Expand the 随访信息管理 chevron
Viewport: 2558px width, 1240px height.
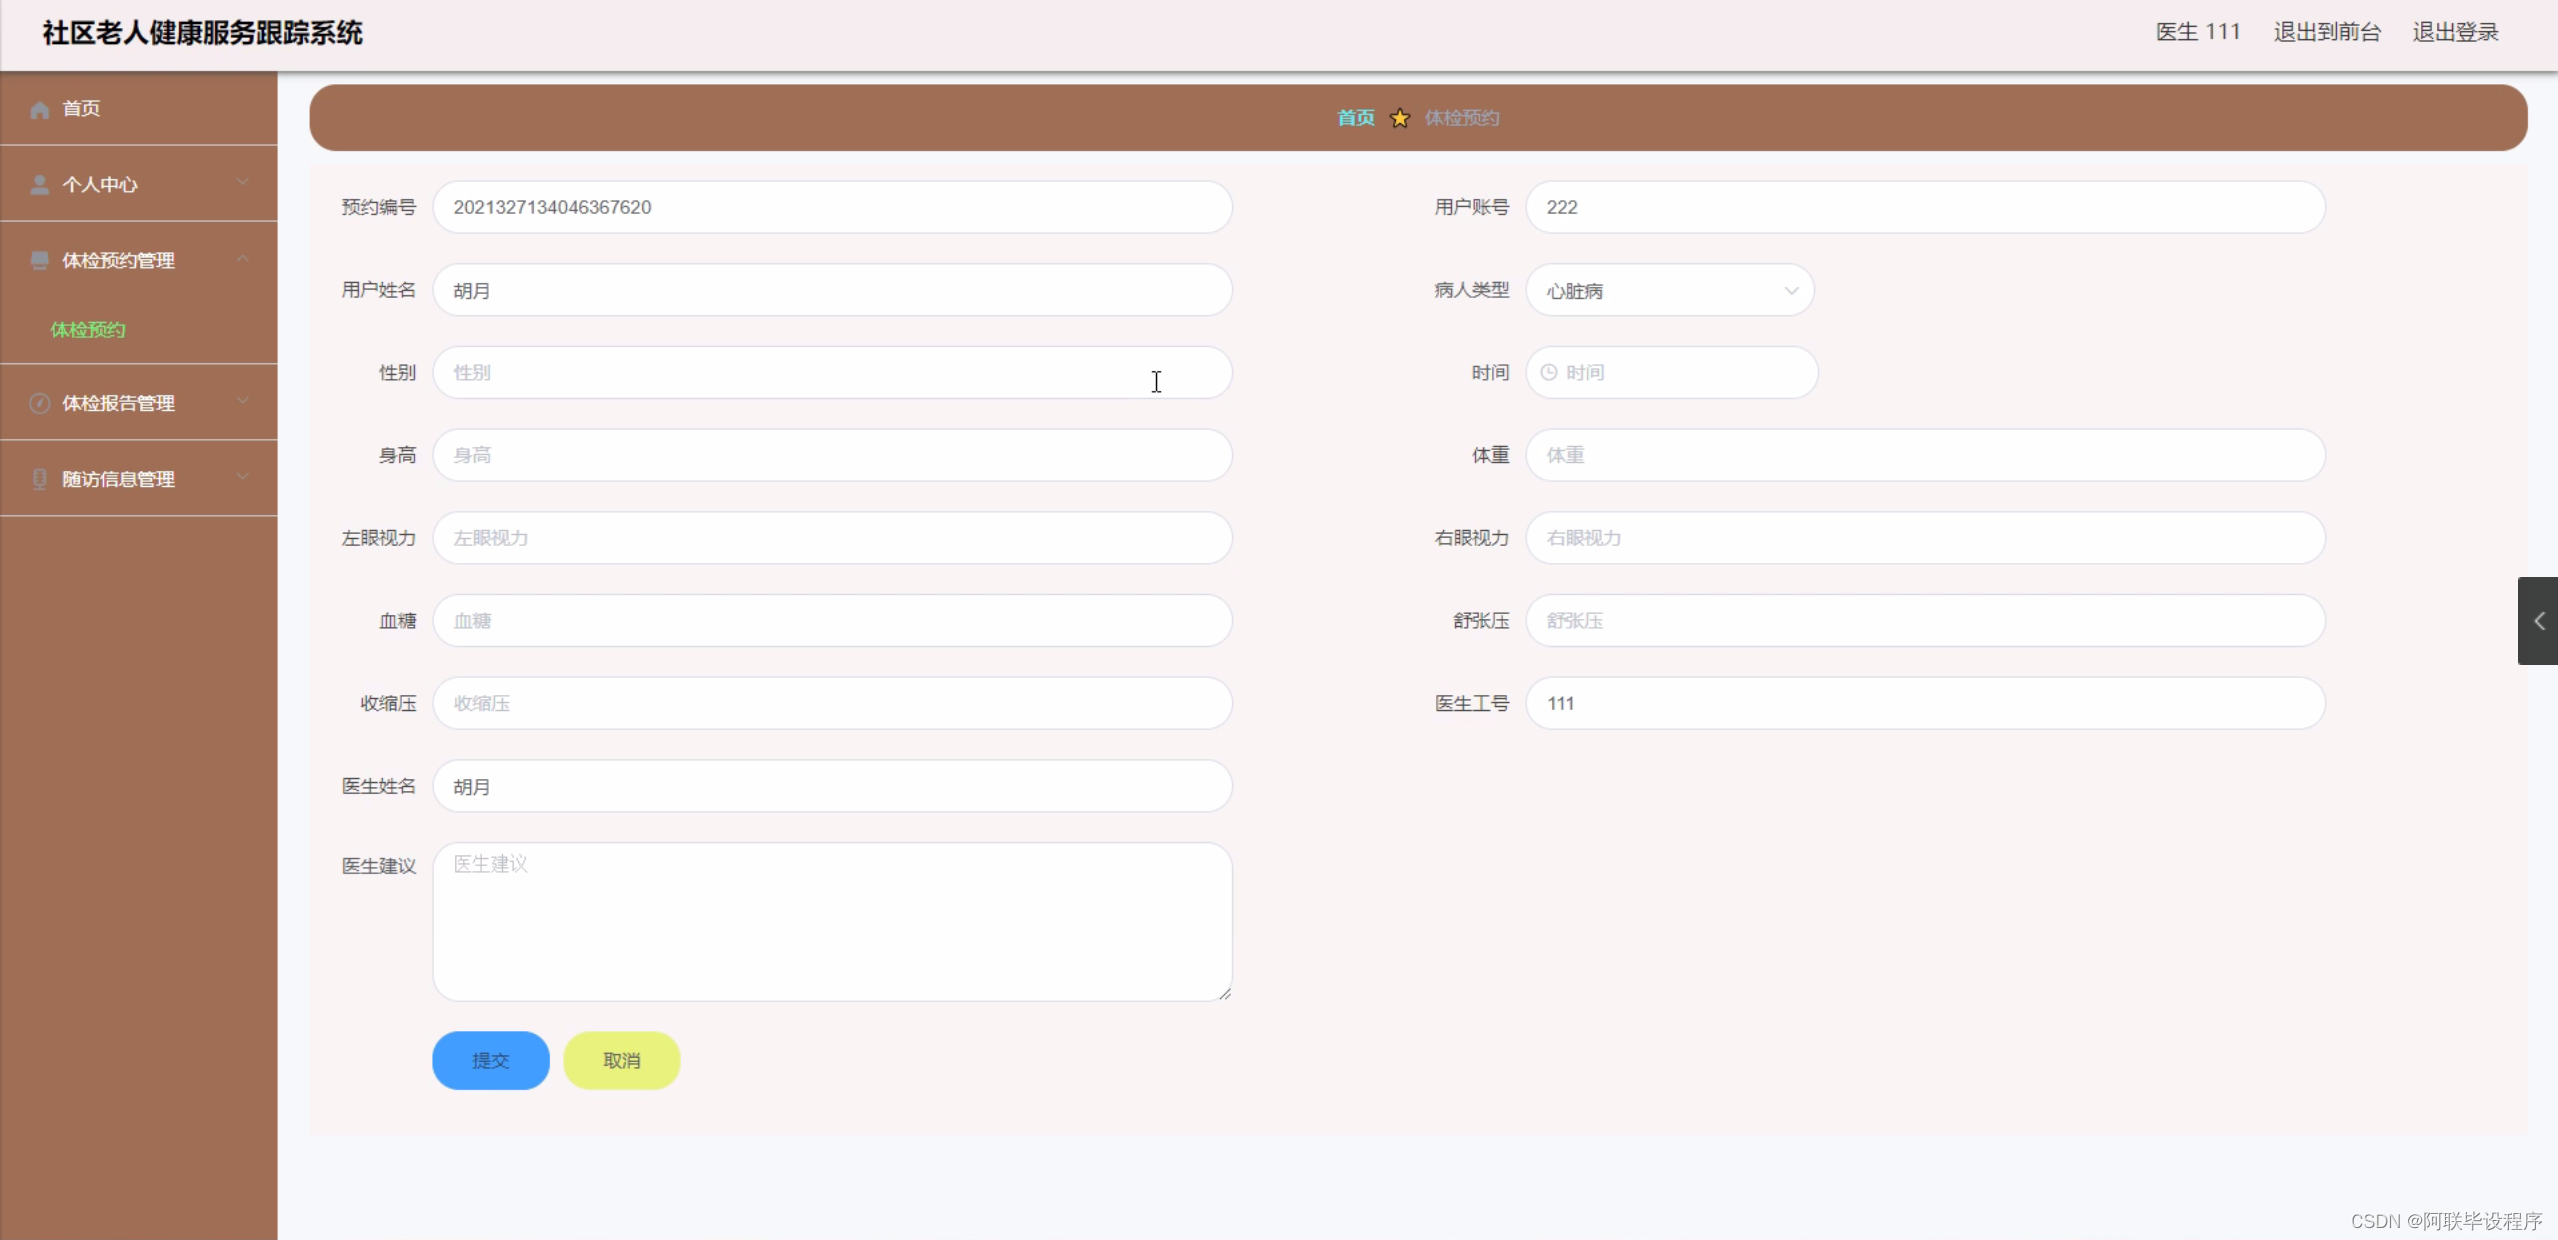242,477
